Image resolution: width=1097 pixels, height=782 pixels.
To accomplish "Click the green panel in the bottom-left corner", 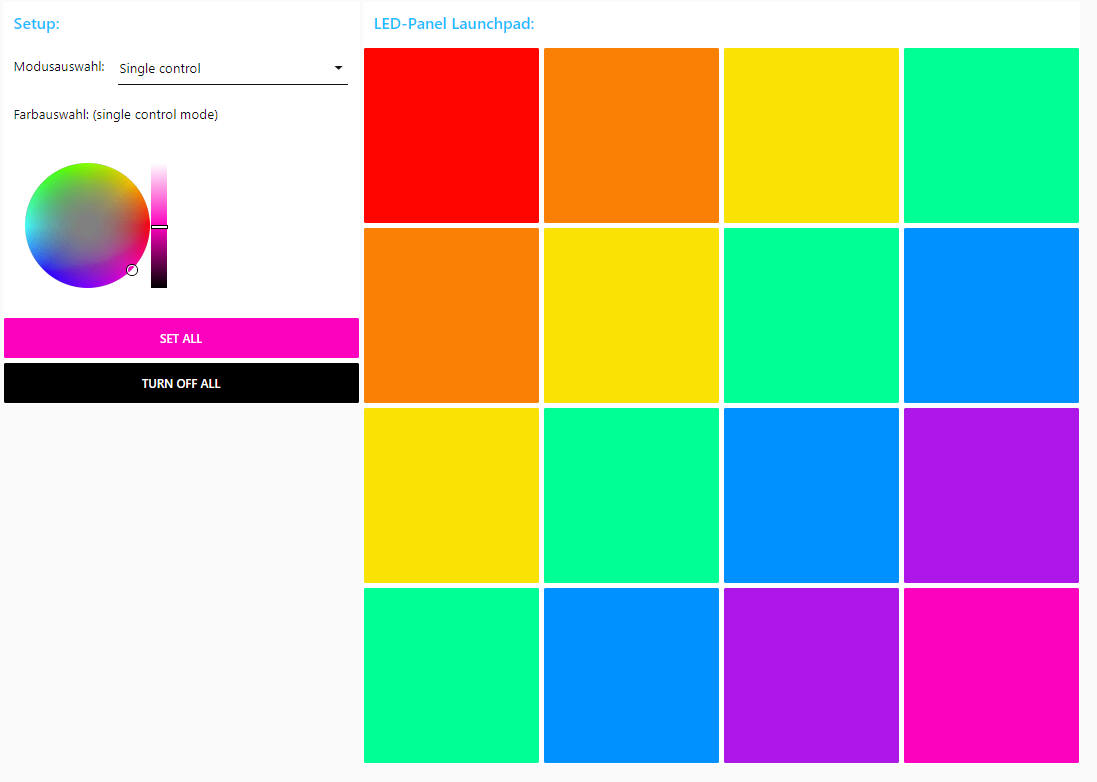I will [x=451, y=675].
